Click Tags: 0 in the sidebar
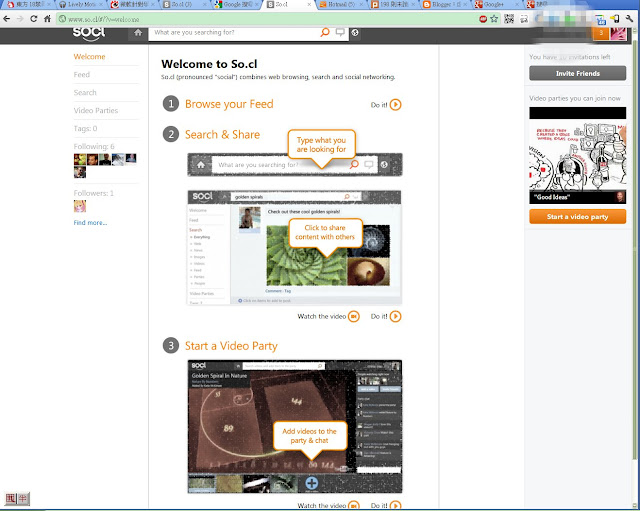640x511 pixels. click(x=85, y=129)
